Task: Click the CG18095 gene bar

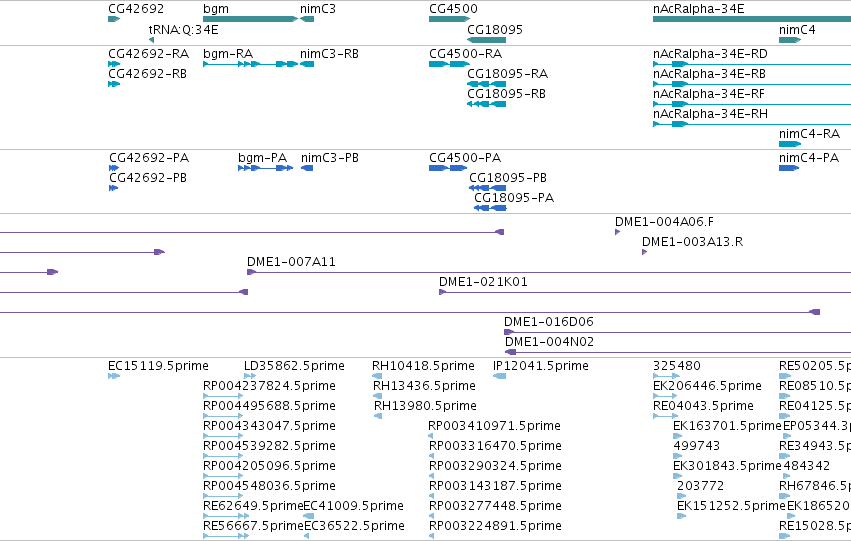Action: click(486, 40)
